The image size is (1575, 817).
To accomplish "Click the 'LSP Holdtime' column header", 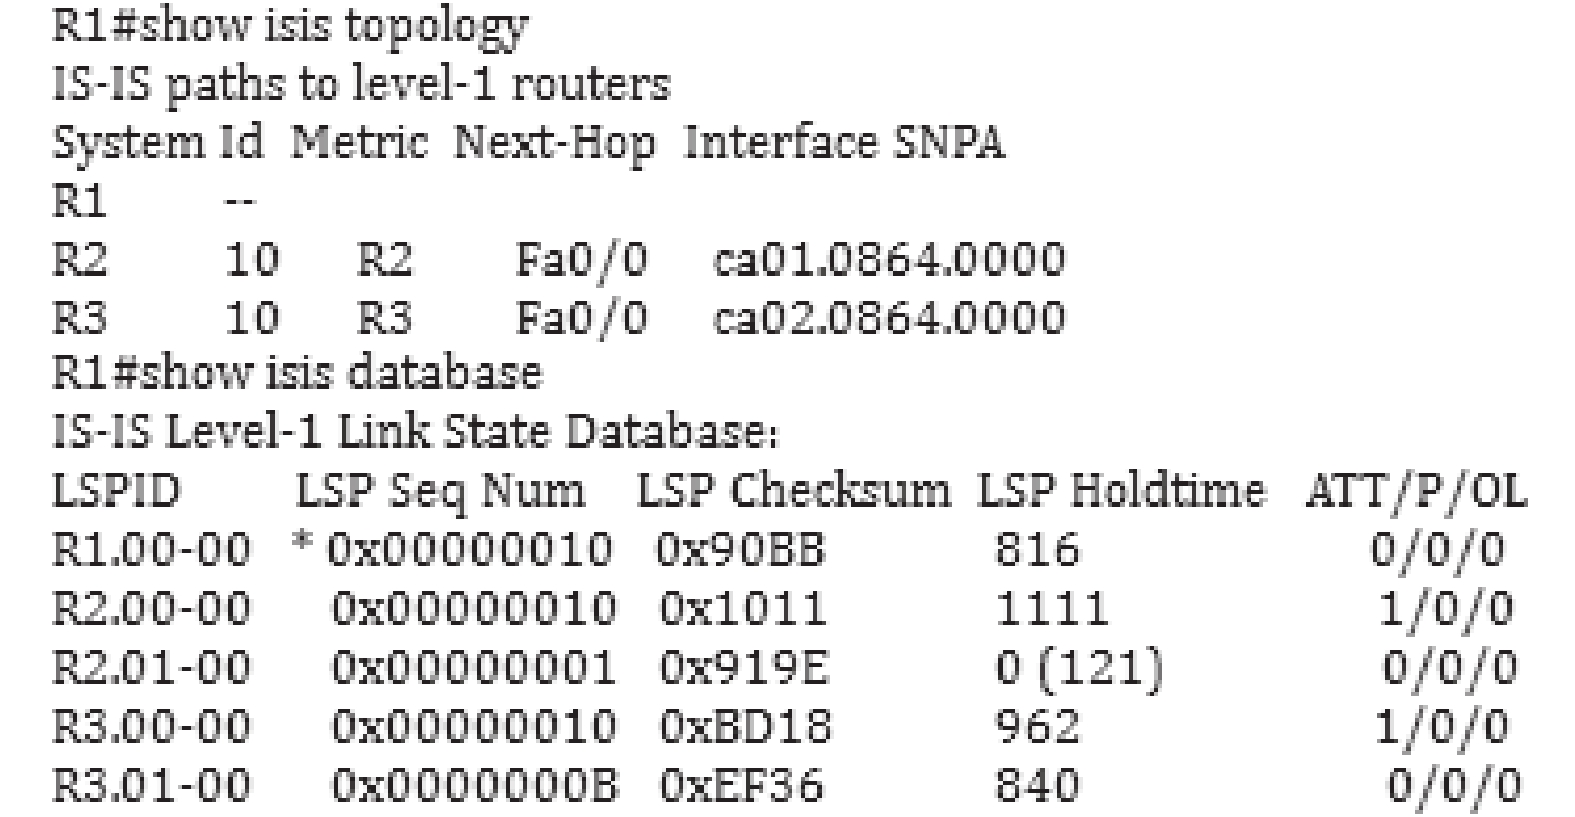I will pyautogui.click(x=1121, y=491).
